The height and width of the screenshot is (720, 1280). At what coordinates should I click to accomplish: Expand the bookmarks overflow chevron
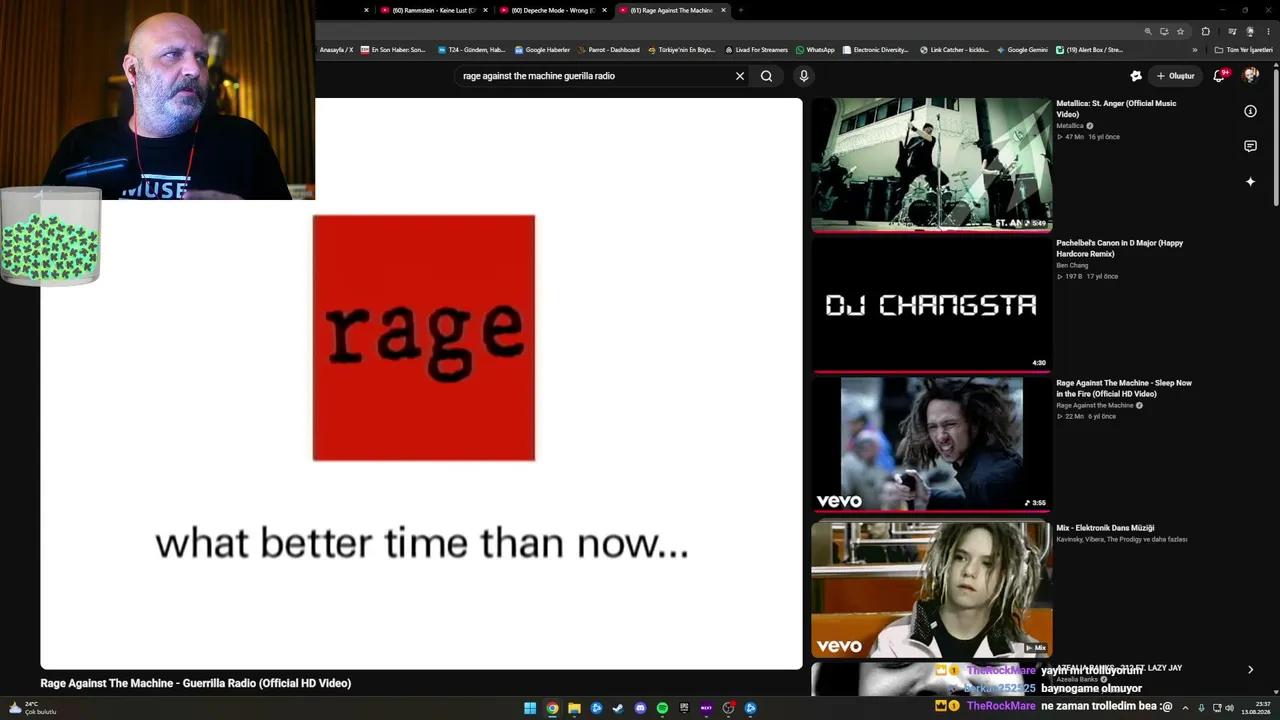click(1194, 50)
